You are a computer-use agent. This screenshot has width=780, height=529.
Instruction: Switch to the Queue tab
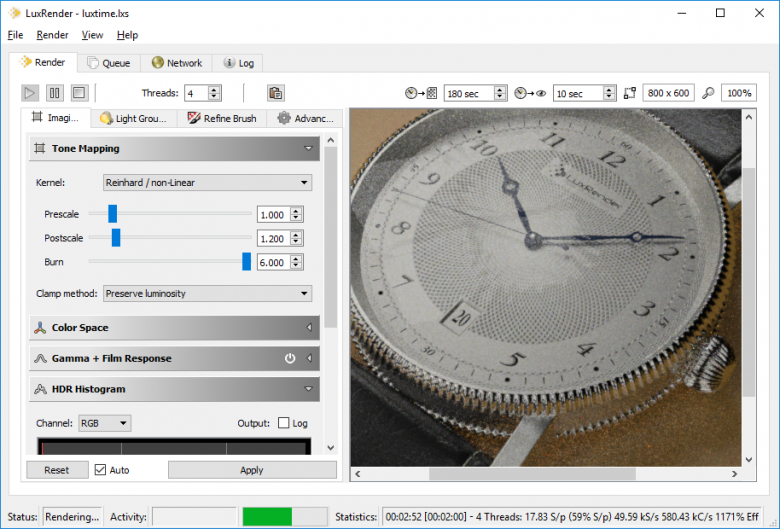click(x=108, y=63)
